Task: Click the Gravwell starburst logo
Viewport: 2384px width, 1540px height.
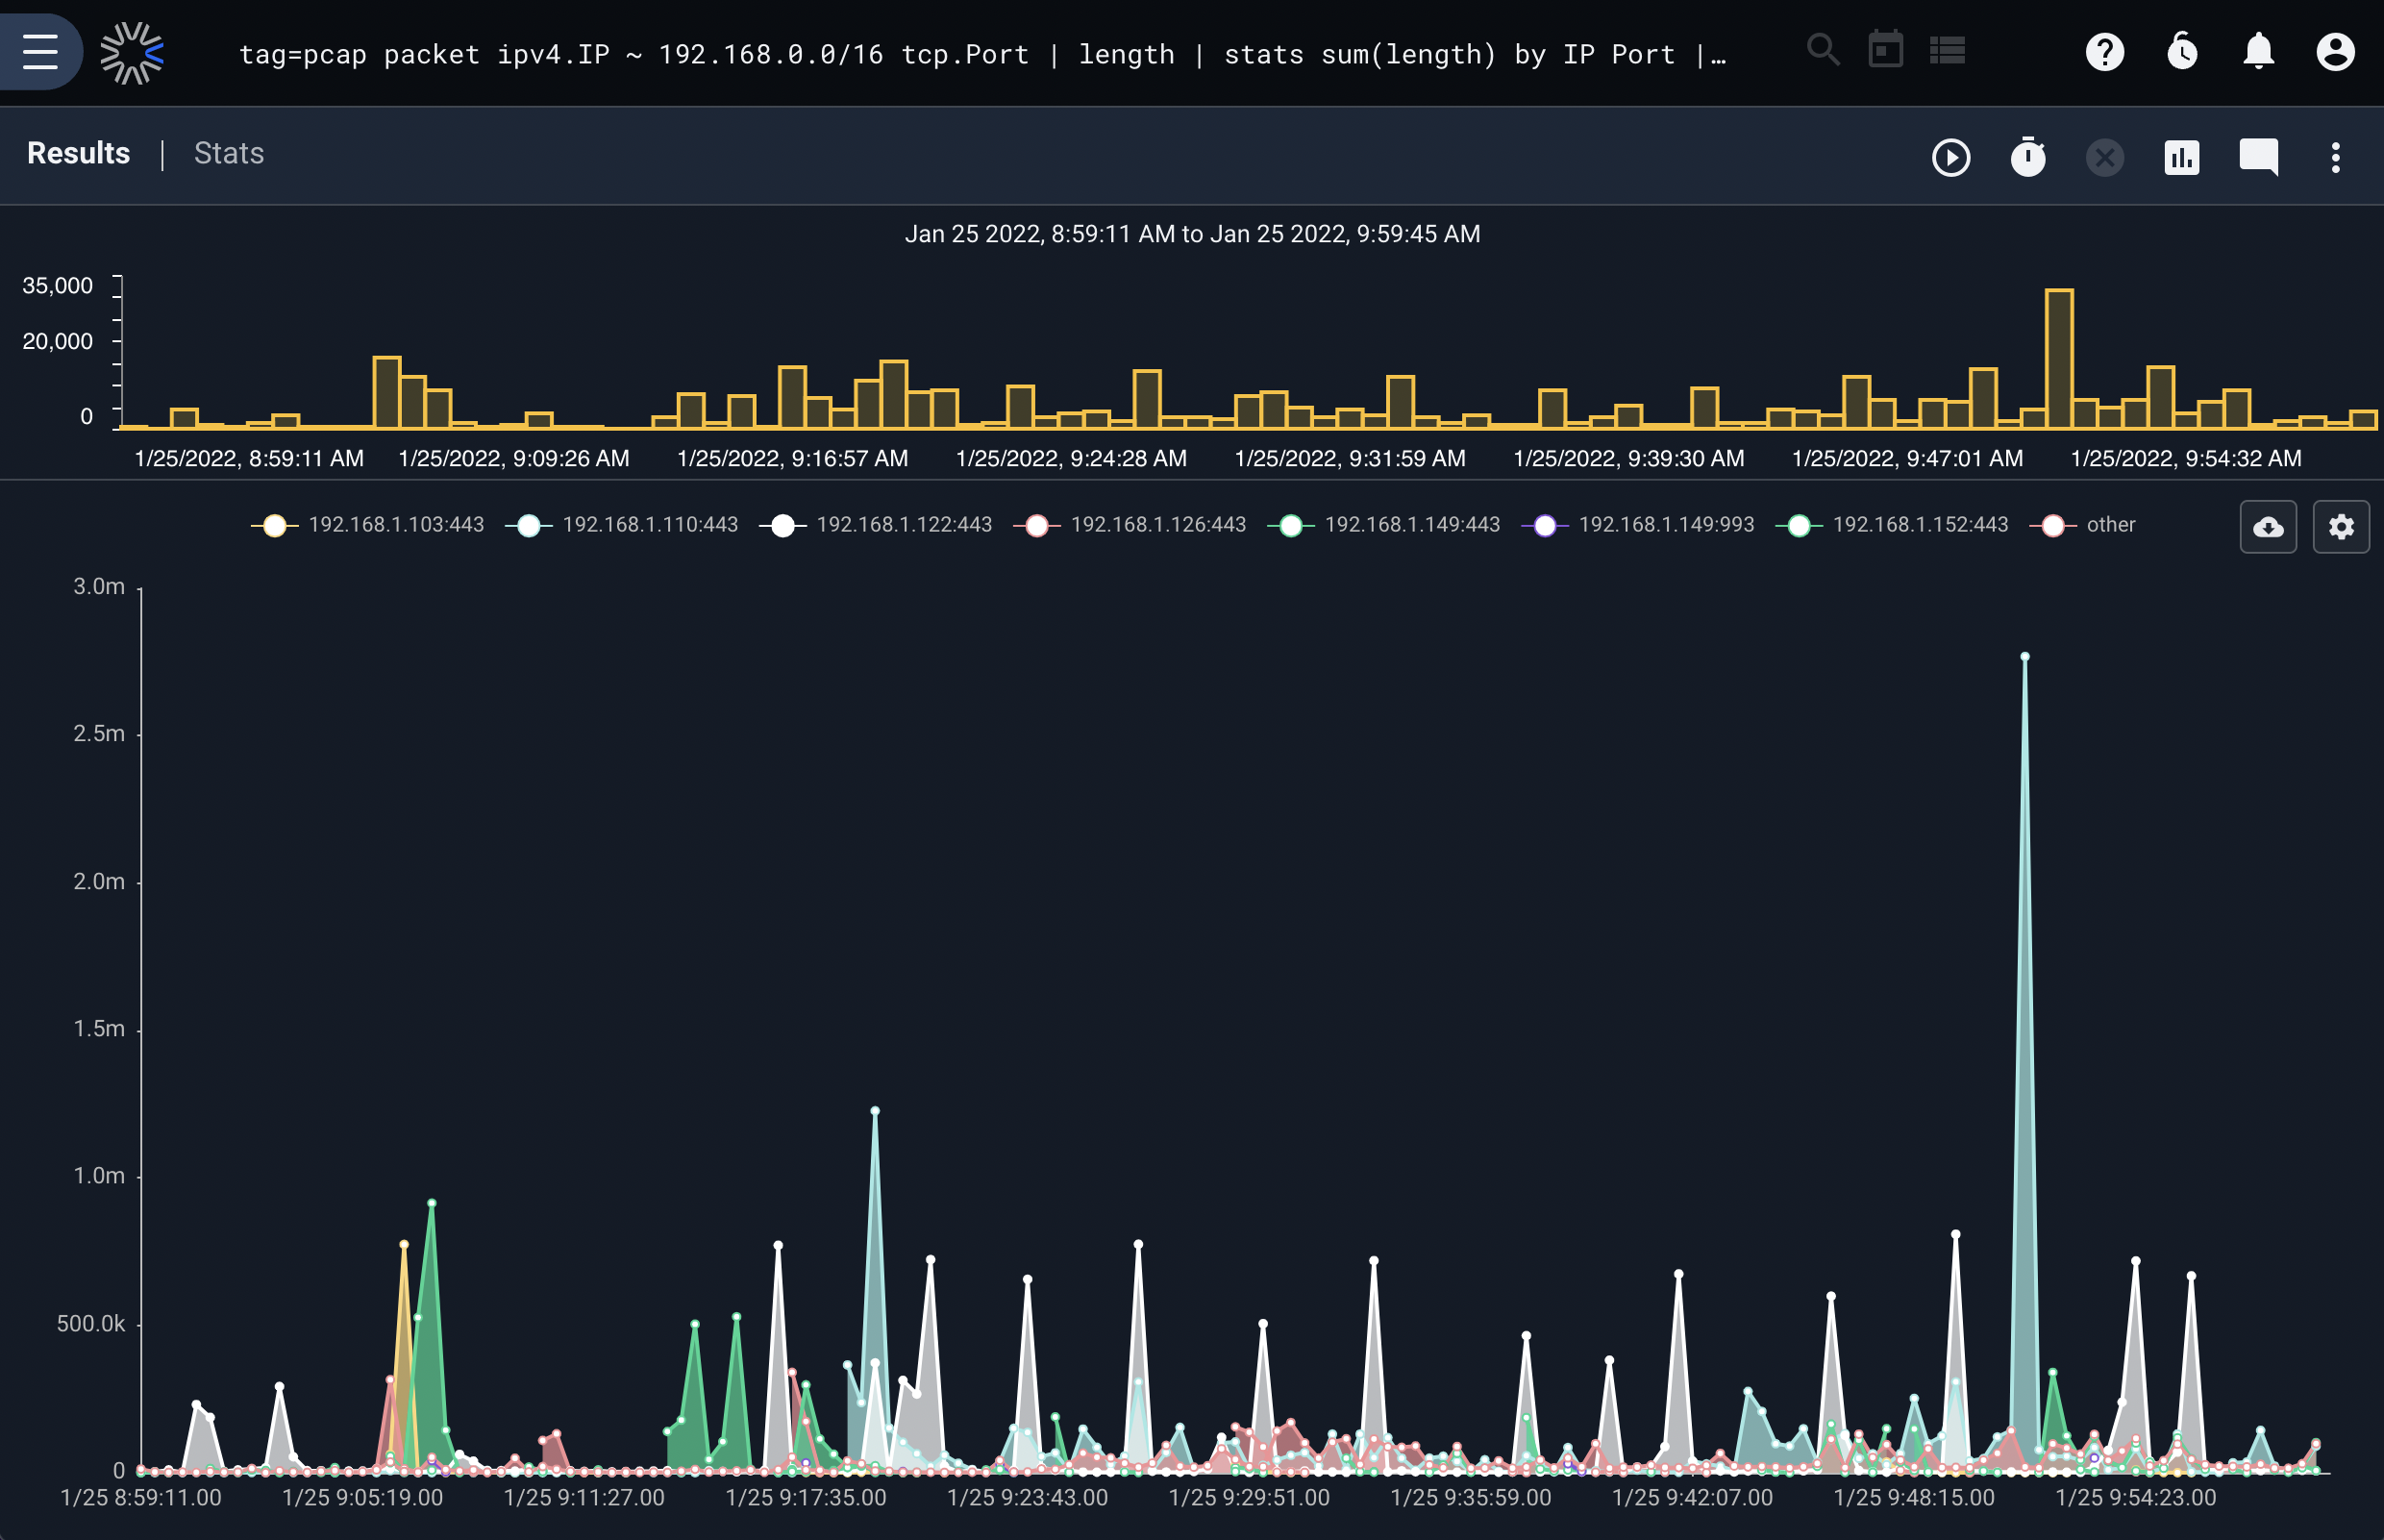Action: pos(132,52)
